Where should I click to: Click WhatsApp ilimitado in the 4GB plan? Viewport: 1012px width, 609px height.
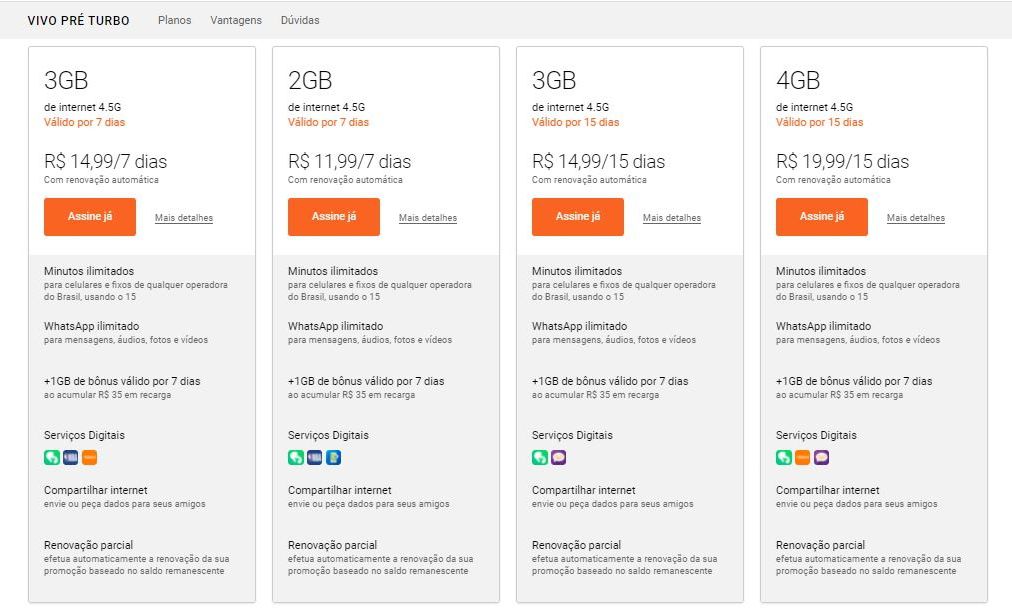click(x=824, y=326)
